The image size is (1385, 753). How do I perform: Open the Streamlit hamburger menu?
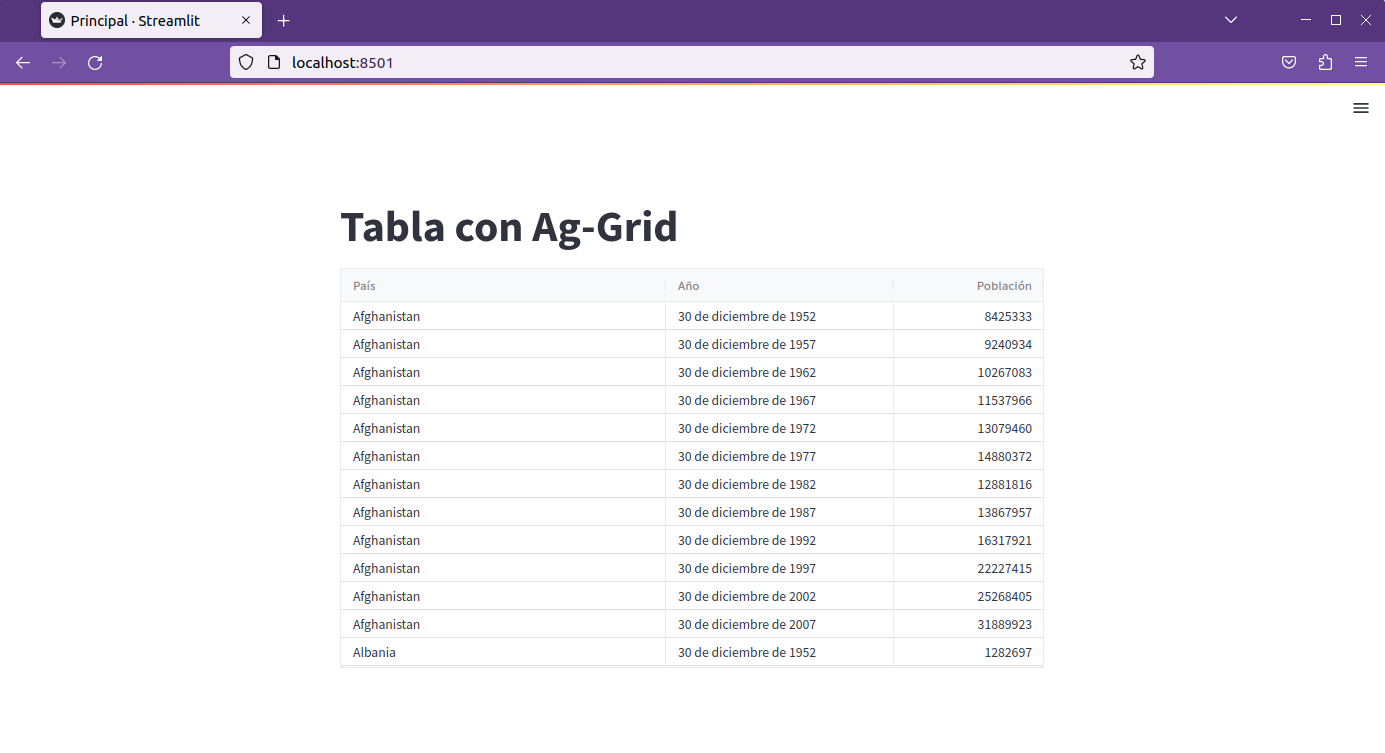[x=1360, y=108]
